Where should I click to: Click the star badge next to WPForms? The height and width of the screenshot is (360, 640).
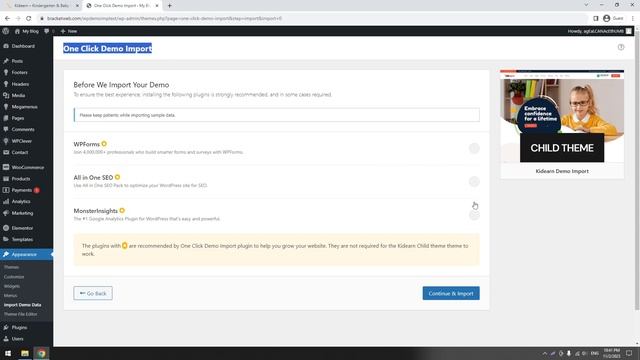pyautogui.click(x=104, y=144)
